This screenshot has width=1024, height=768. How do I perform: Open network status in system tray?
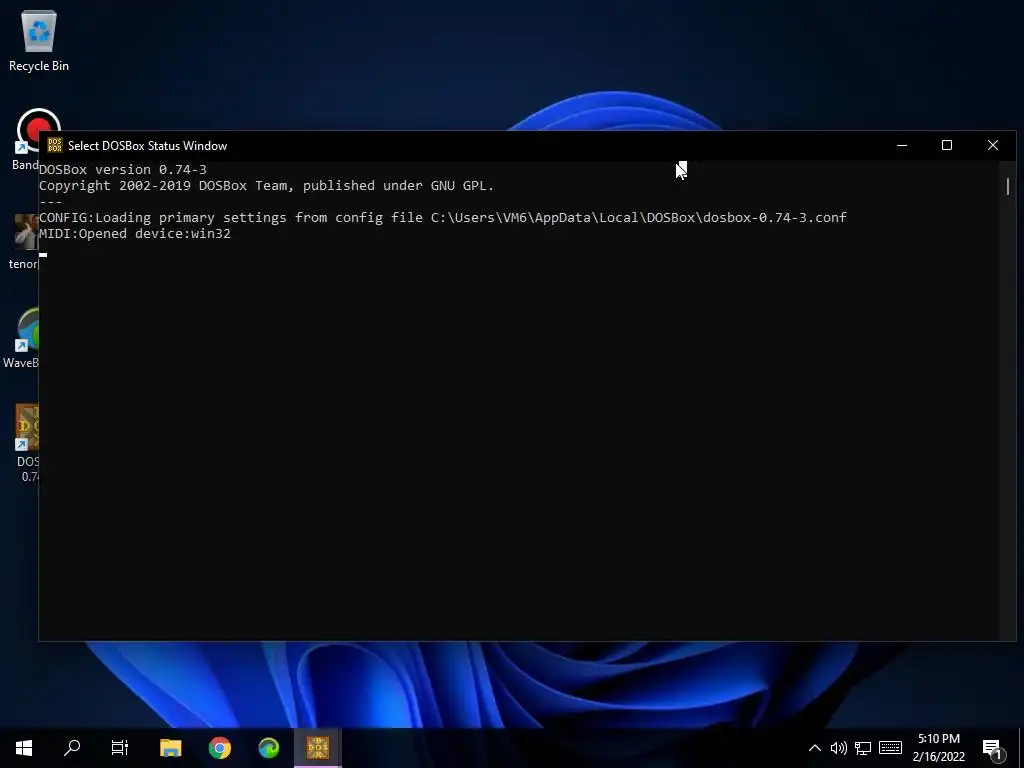pyautogui.click(x=863, y=748)
